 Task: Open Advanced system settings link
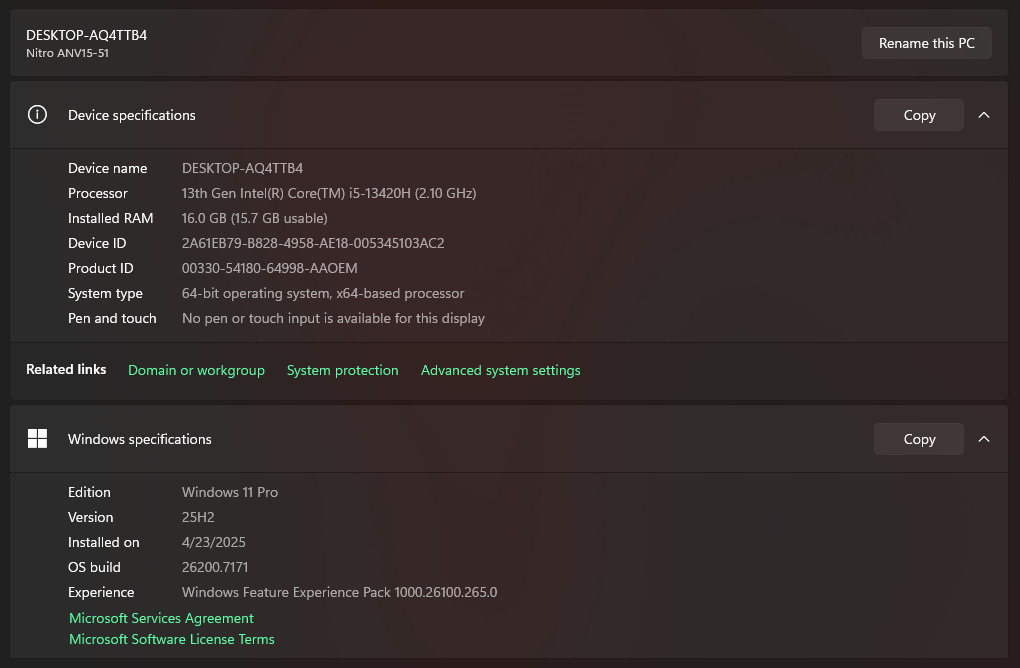(x=500, y=370)
